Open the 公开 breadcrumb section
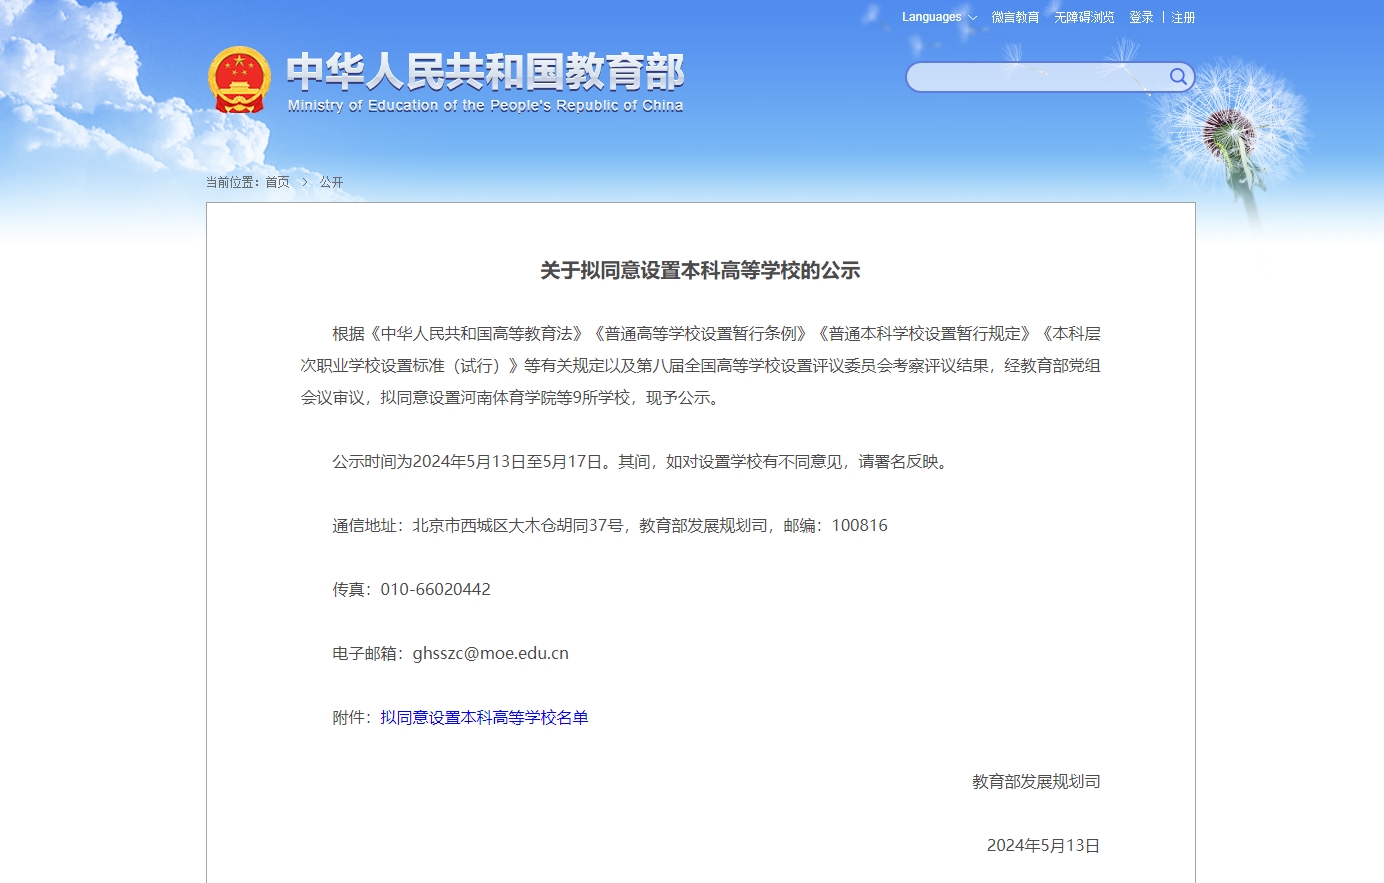The width and height of the screenshot is (1384, 883). 331,182
